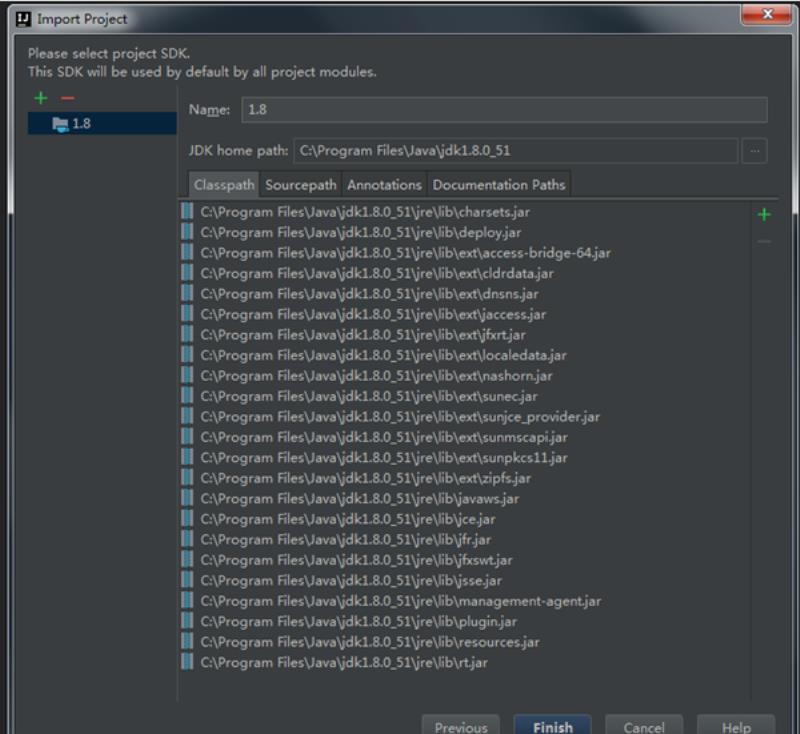Click the JDK home path field
The image size is (800, 734).
515,150
